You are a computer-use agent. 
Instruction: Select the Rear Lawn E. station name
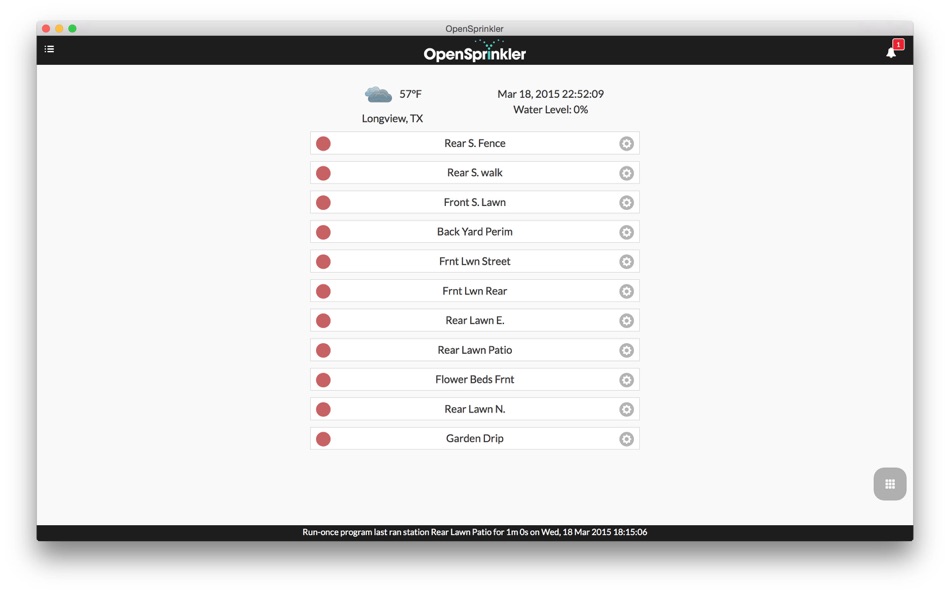[x=474, y=320]
